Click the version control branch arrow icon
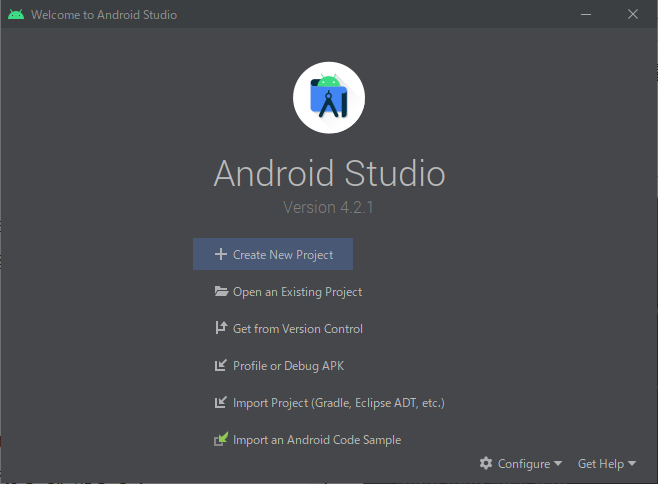The height and width of the screenshot is (484, 658). [x=221, y=327]
